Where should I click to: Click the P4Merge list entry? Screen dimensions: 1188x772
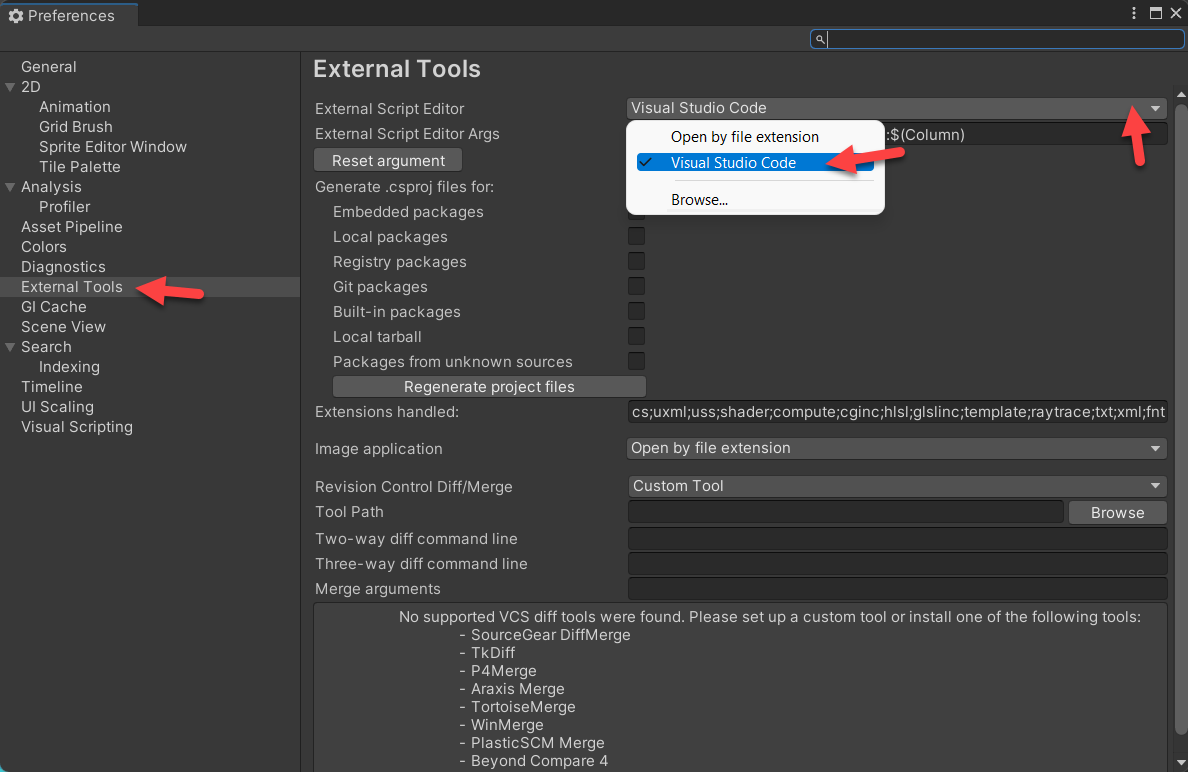504,671
